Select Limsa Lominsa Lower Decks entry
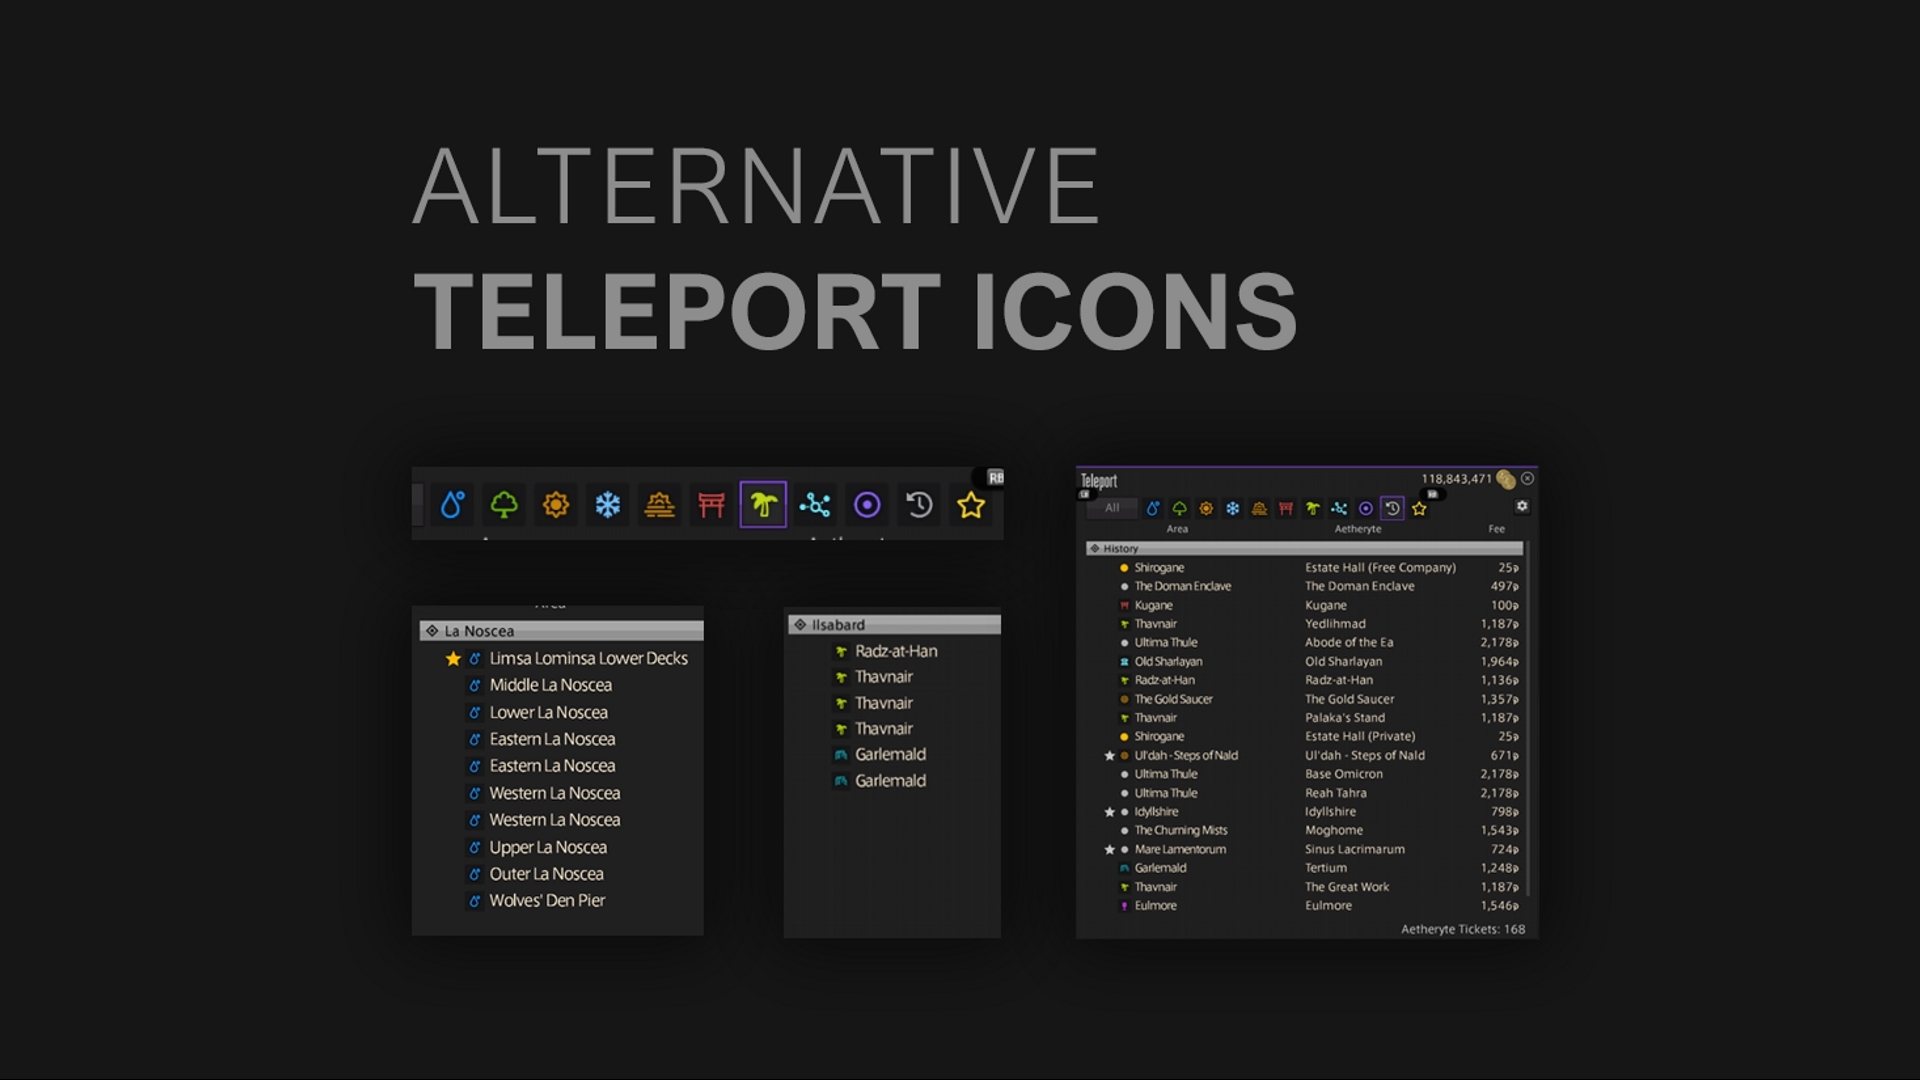 [x=588, y=658]
